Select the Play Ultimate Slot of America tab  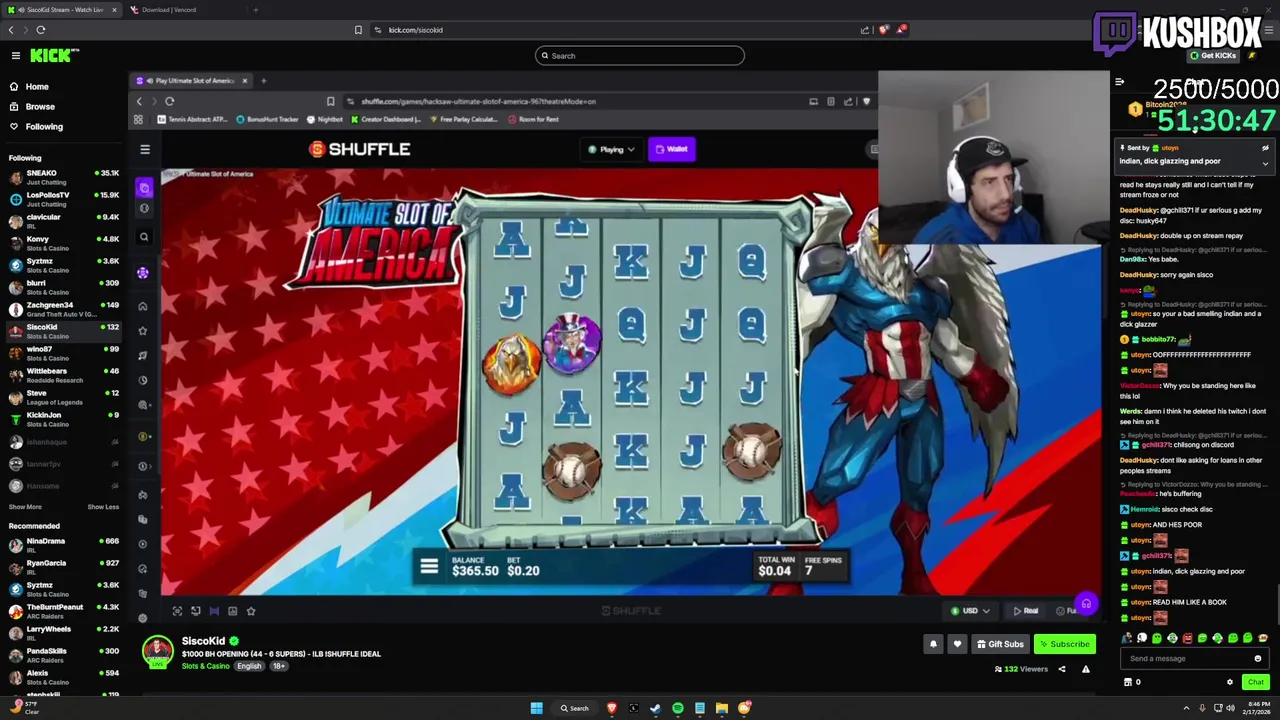click(x=193, y=81)
